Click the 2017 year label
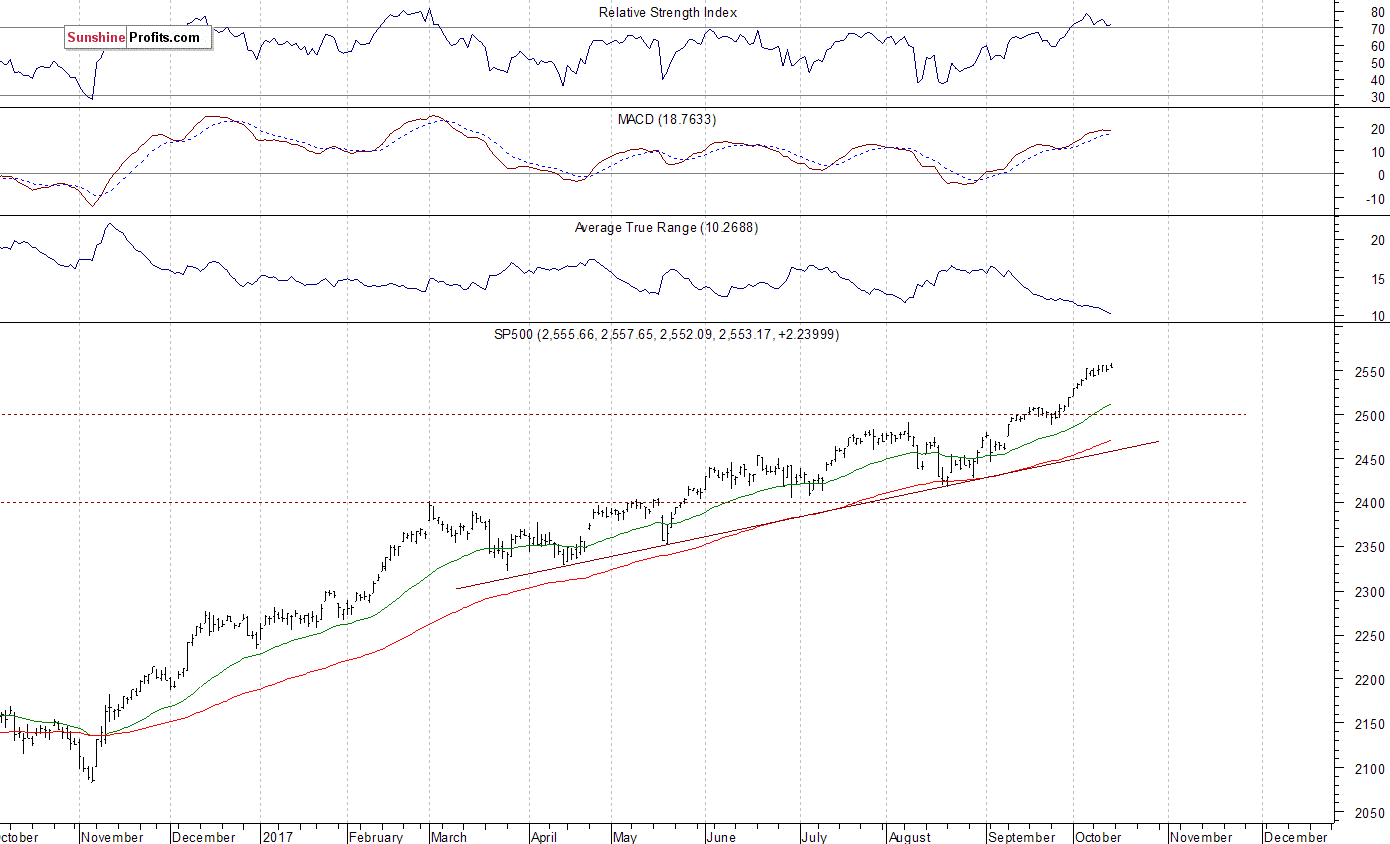Image resolution: width=1390 pixels, height=844 pixels. point(276,837)
